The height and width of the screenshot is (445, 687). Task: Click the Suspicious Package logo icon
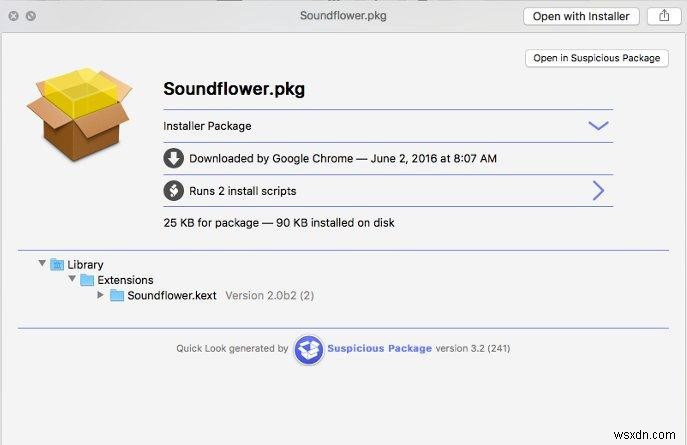(308, 349)
